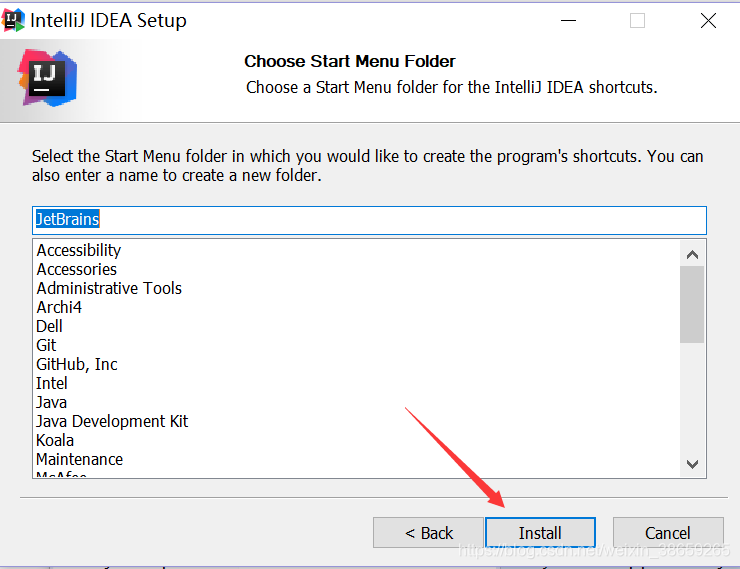The width and height of the screenshot is (740, 569).
Task: Click the IntelliJ IDEA title bar icon
Action: 13,21
